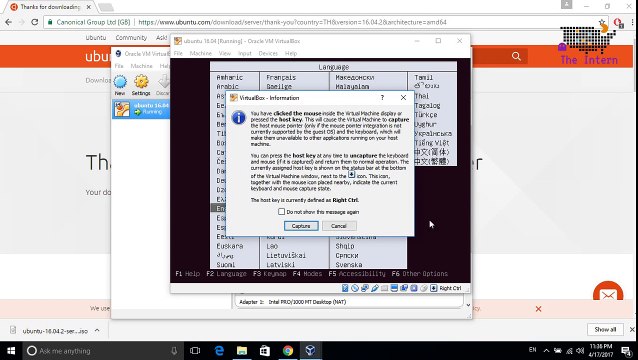Image resolution: width=638 pixels, height=360 pixels.
Task: Open File Explorer from the taskbar
Action: [x=242, y=351]
